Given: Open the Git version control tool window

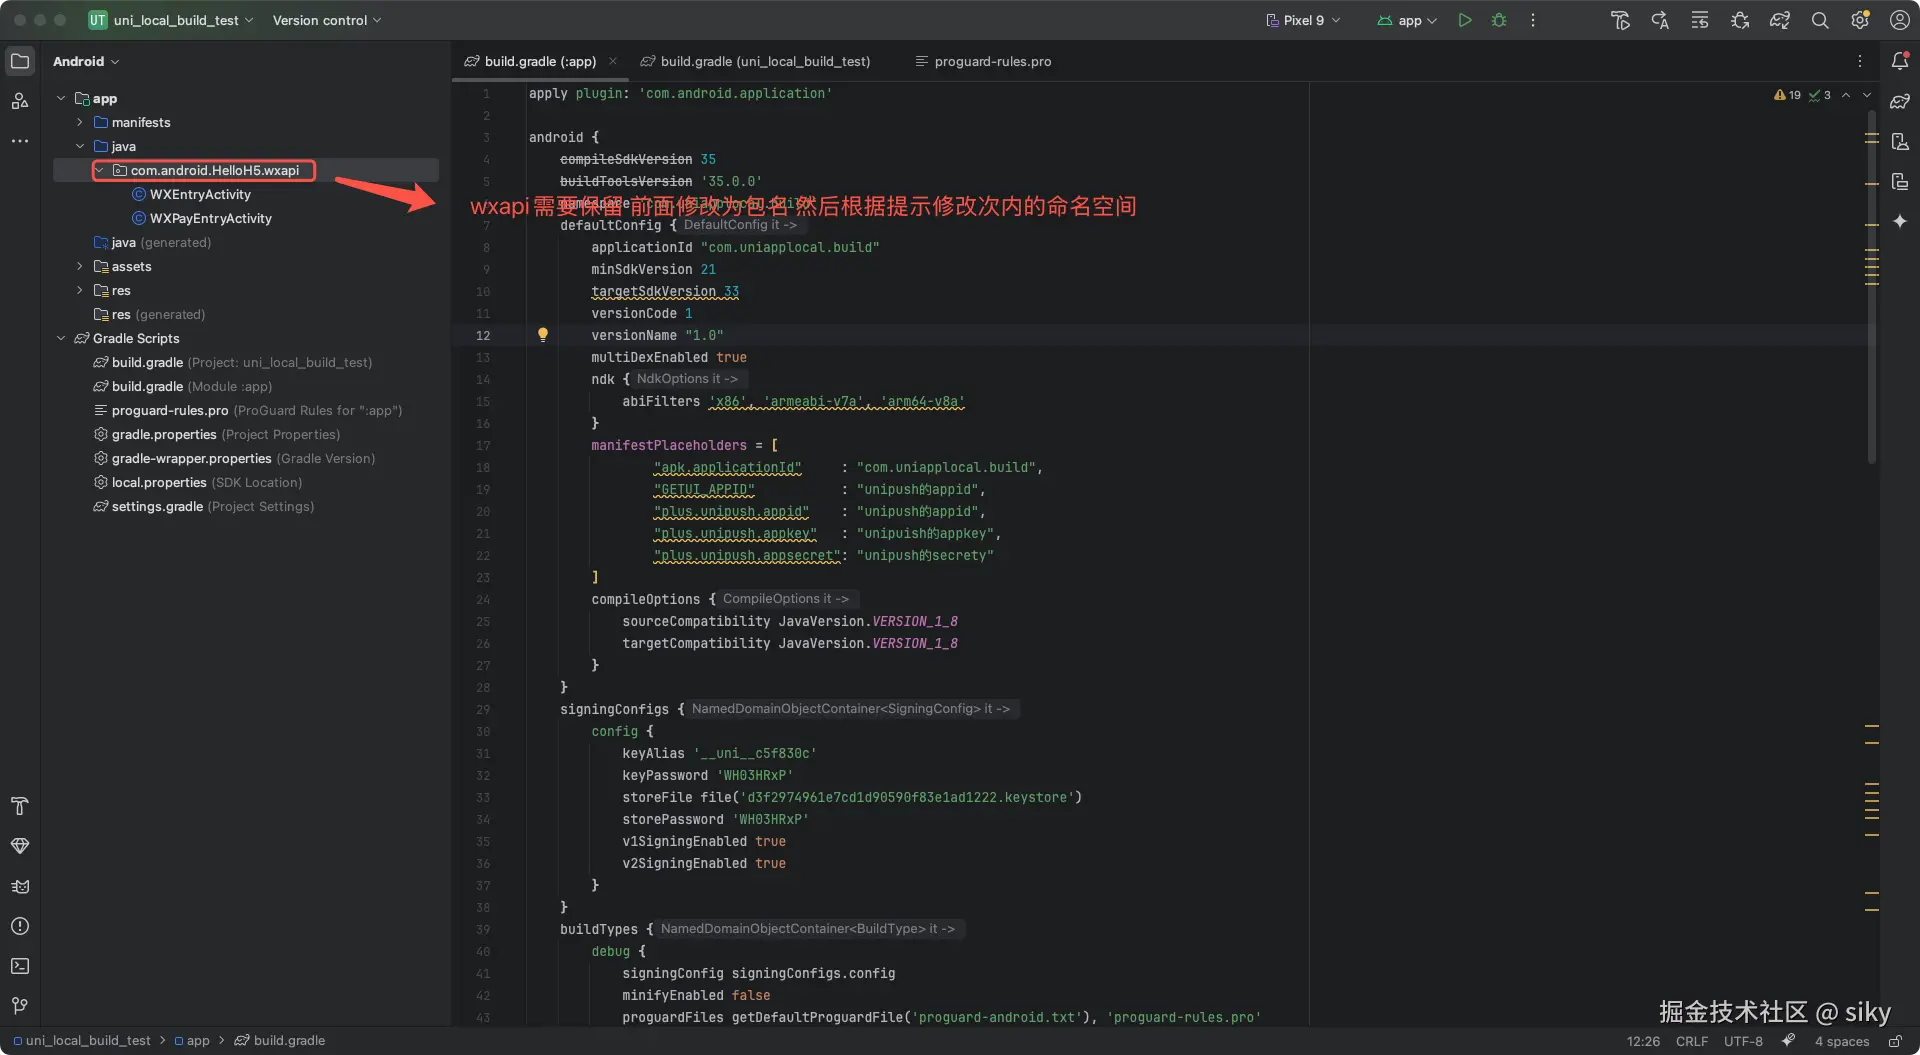Looking at the screenshot, I should pos(20,1006).
